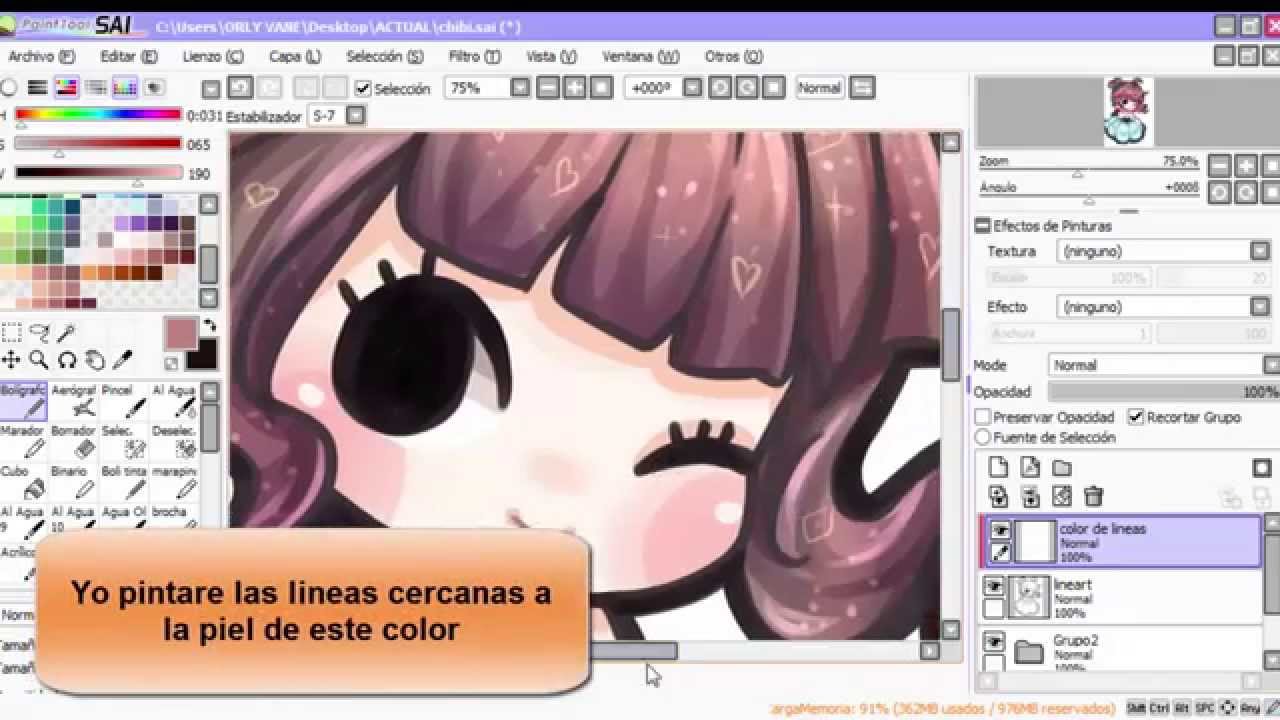Click the navigator chibi thumbnail
Viewport: 1280px width, 720px height.
[x=1128, y=113]
